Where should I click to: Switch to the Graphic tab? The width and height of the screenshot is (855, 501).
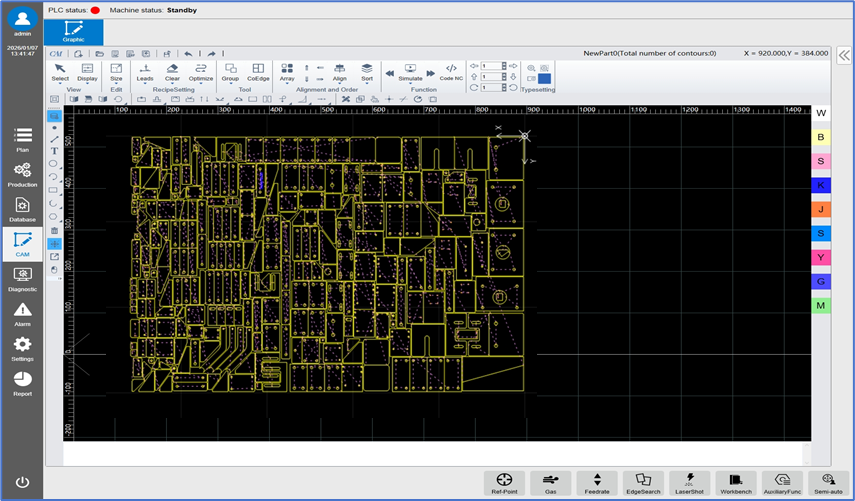[74, 32]
